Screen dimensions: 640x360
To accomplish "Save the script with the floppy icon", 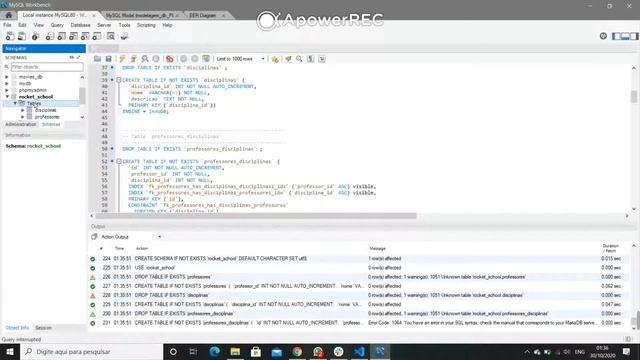I will [x=109, y=59].
